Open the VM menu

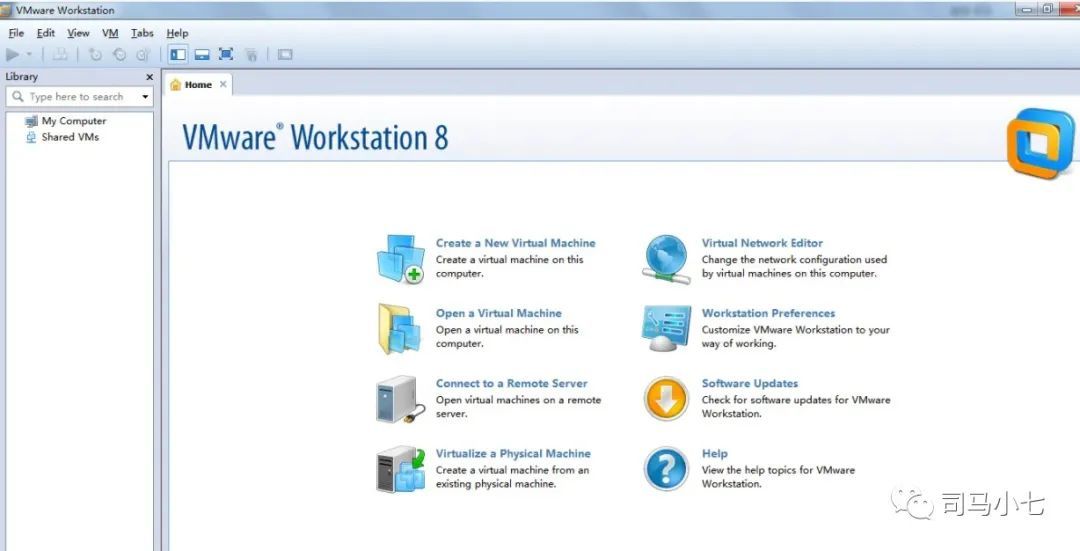tap(110, 33)
